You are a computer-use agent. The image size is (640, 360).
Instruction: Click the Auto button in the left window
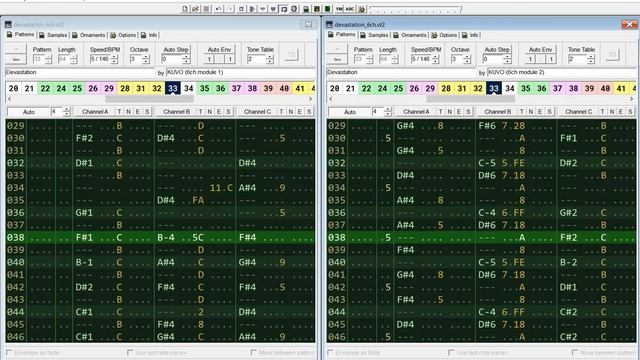[29, 112]
